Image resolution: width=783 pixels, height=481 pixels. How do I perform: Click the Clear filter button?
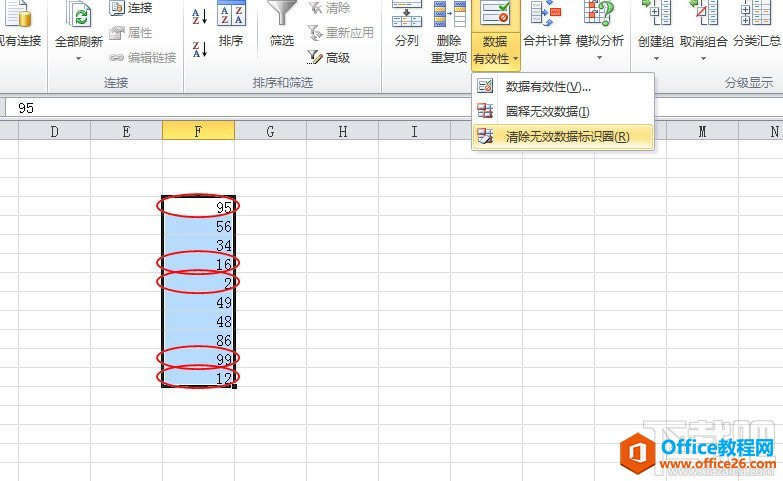pos(329,7)
